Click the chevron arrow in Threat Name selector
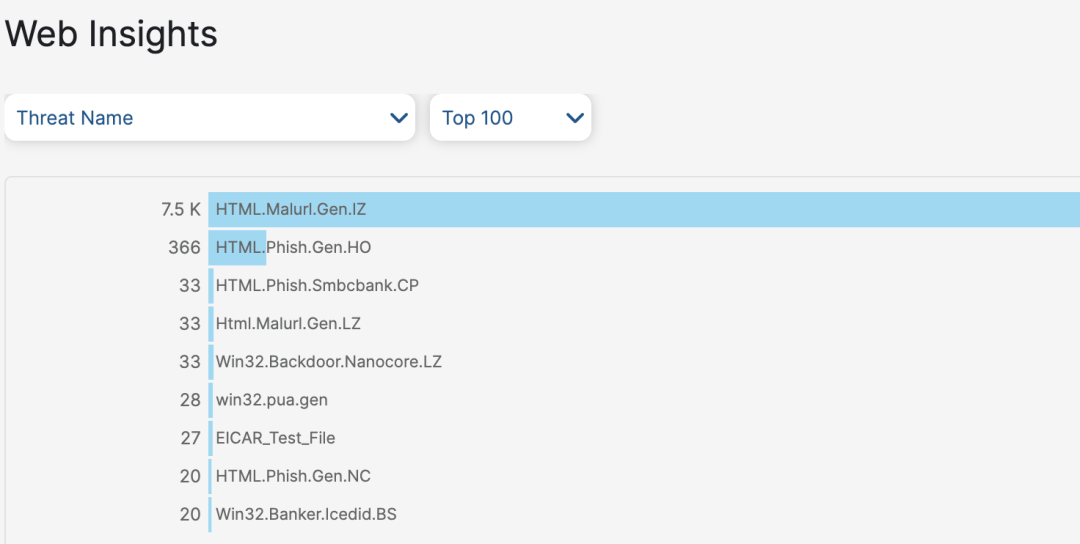1080x544 pixels. (399, 118)
